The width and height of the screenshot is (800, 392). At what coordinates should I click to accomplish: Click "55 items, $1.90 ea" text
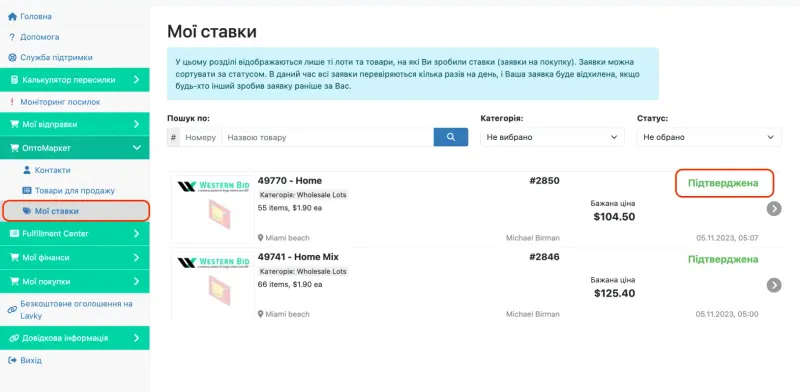point(290,208)
